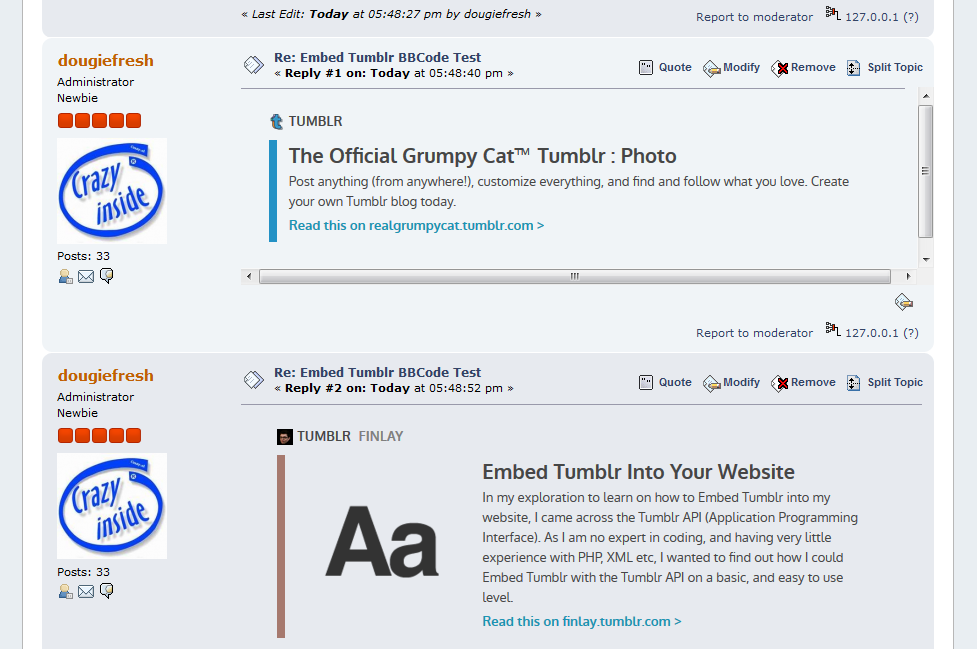Click the Split Topic icon in reply #1
Image resolution: width=977 pixels, height=649 pixels.
pyautogui.click(x=854, y=67)
